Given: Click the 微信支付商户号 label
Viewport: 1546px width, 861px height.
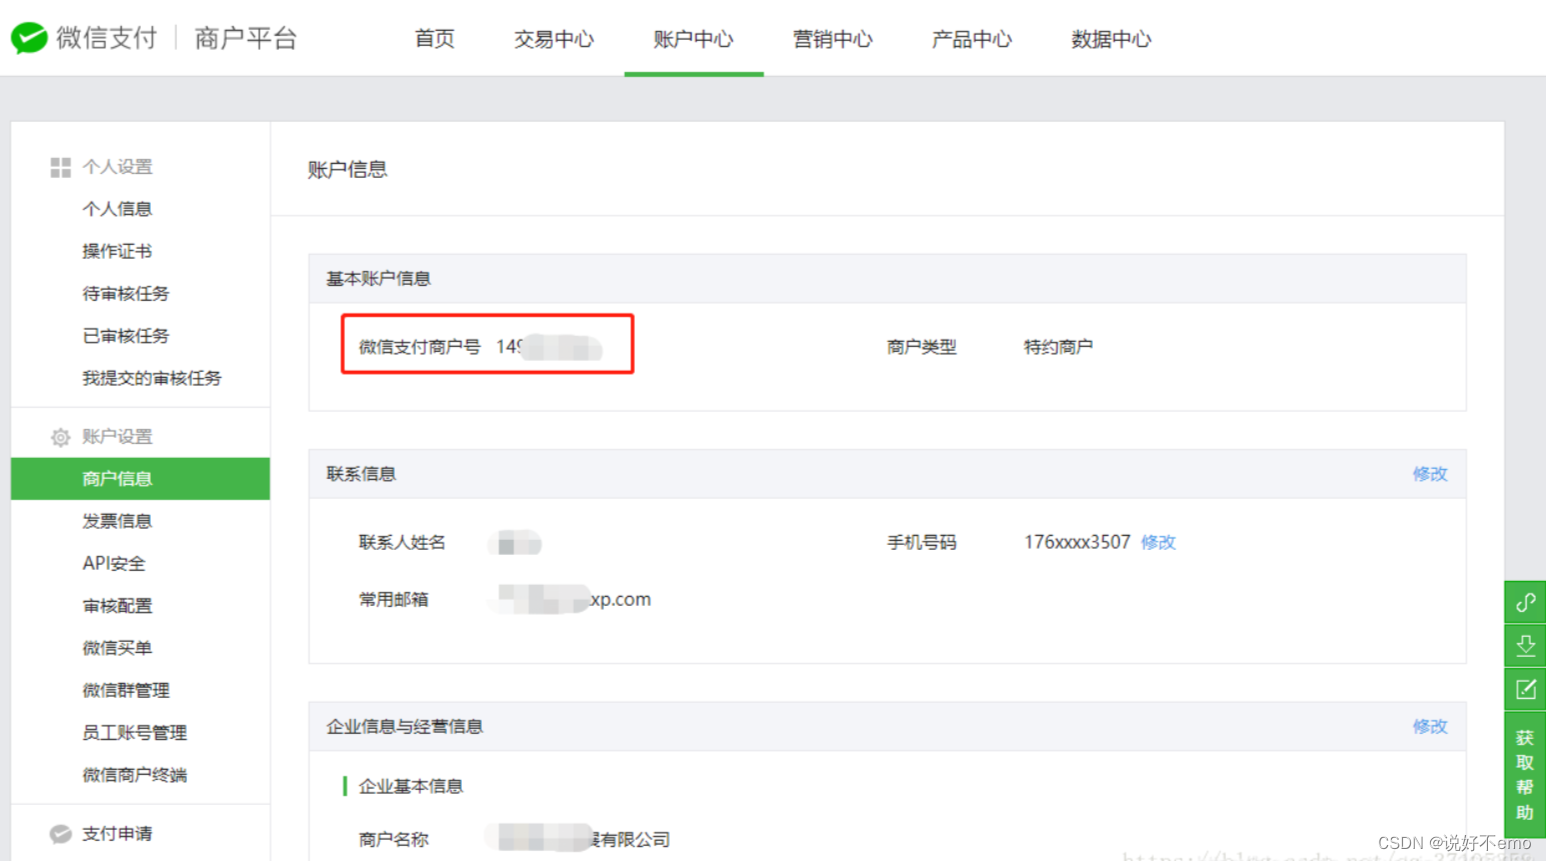Looking at the screenshot, I should [x=420, y=347].
